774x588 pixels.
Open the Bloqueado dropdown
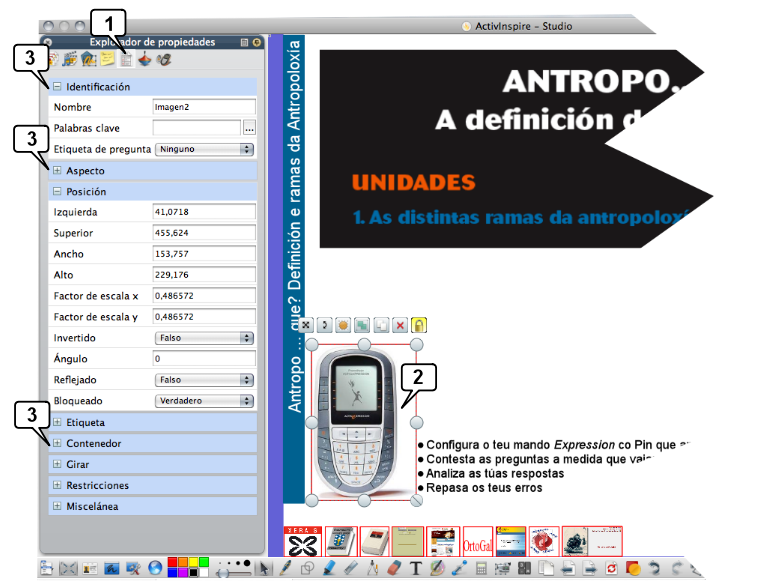point(204,400)
